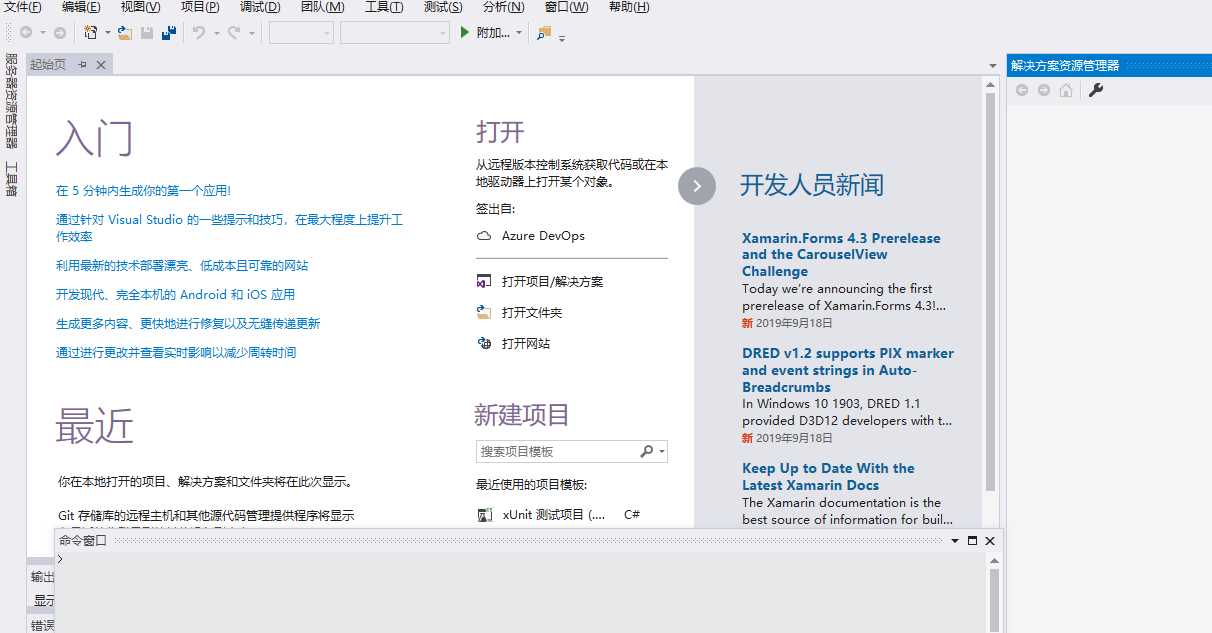This screenshot has width=1212, height=633.
Task: Click the wrench settings icon in 解决方案资源管理器
Action: point(1096,90)
